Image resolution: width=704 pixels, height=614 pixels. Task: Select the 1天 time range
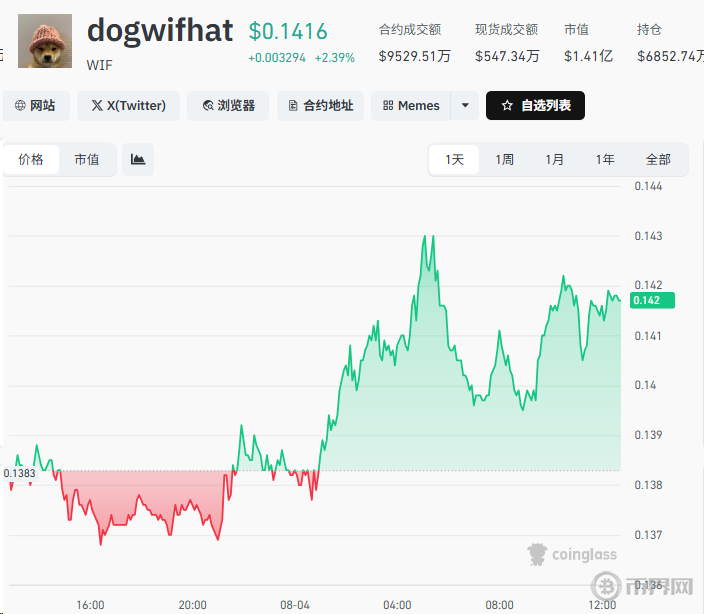pyautogui.click(x=454, y=159)
